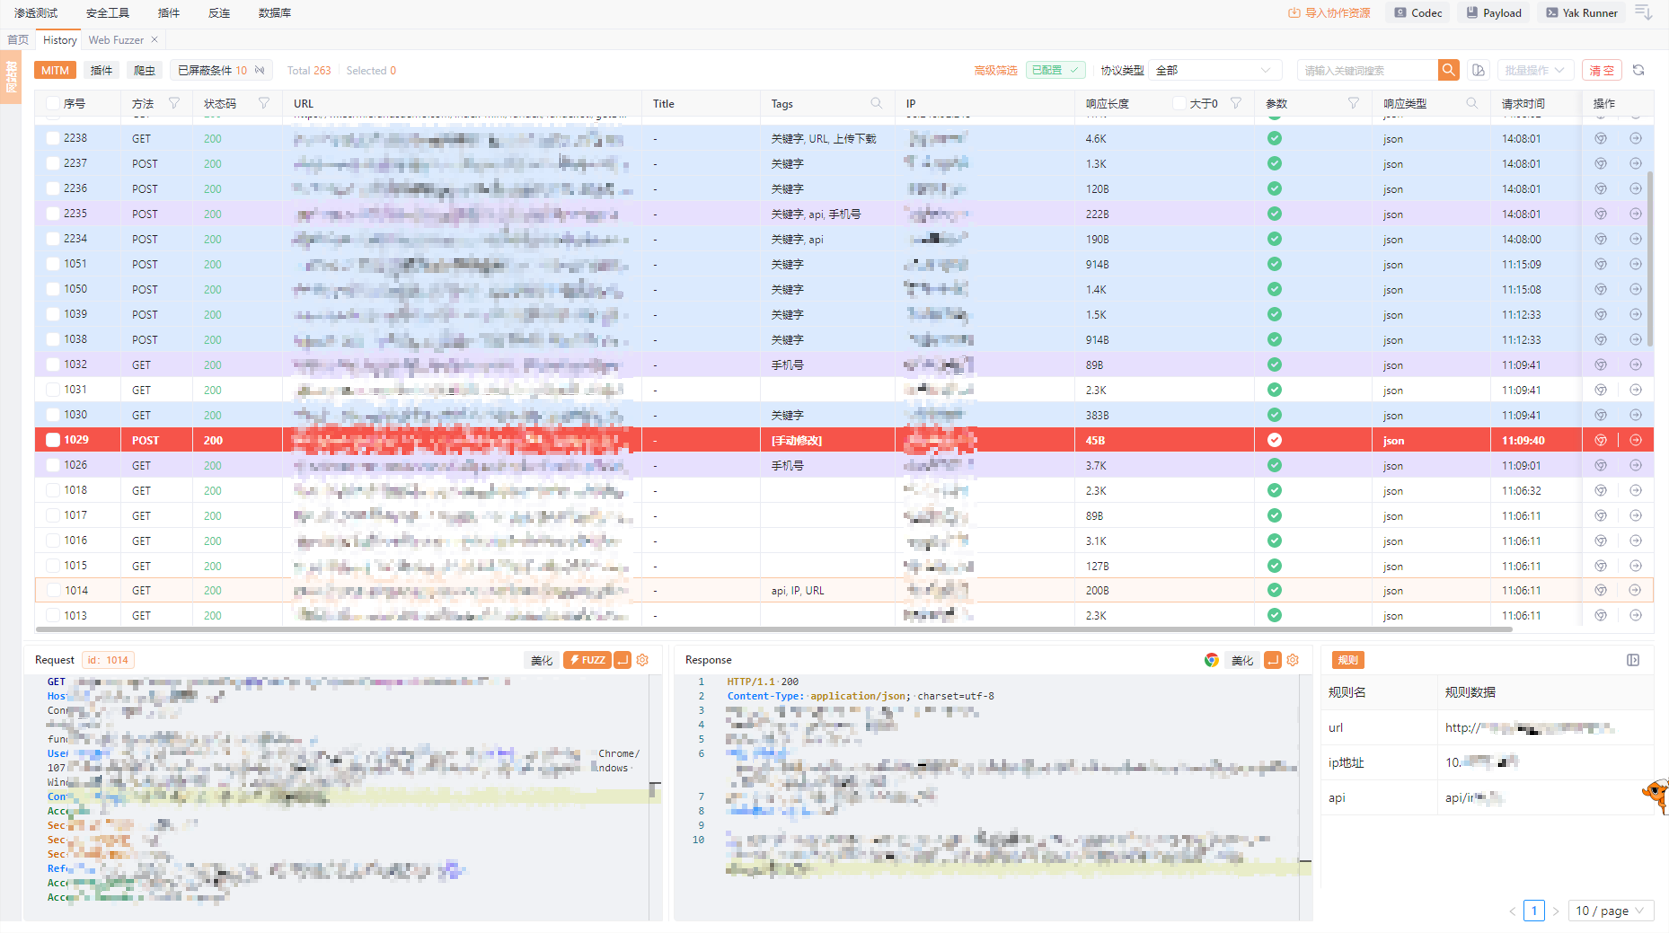Image resolution: width=1669 pixels, height=933 pixels.
Task: Toggle word wrap icon in Request panel
Action: (622, 660)
